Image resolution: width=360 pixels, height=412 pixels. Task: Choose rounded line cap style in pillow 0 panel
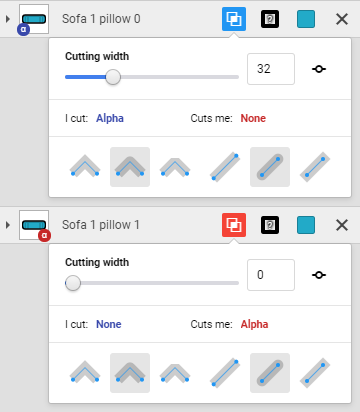click(x=270, y=167)
